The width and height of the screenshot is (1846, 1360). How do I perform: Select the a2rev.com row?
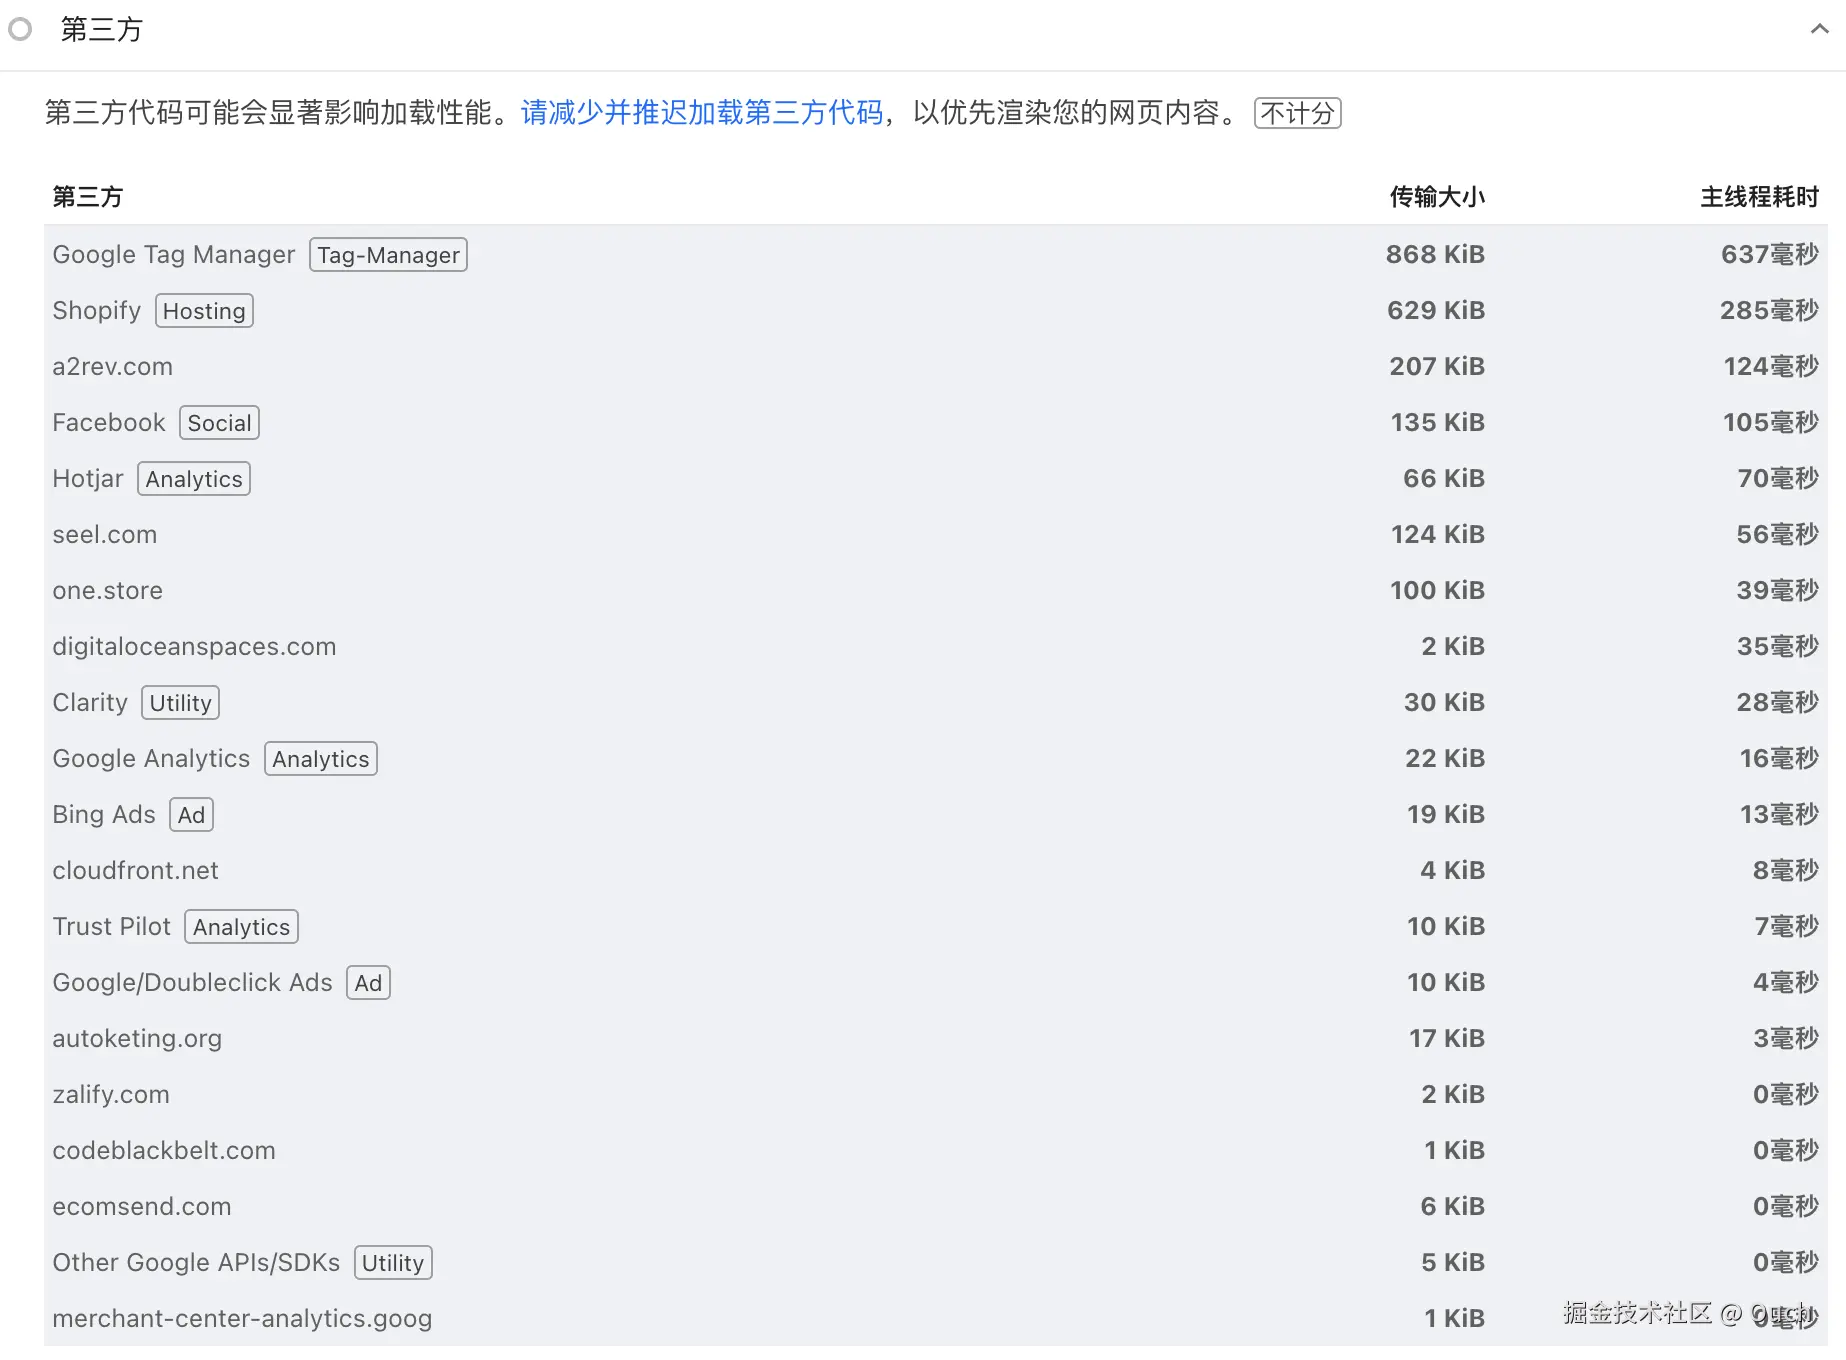(x=936, y=367)
